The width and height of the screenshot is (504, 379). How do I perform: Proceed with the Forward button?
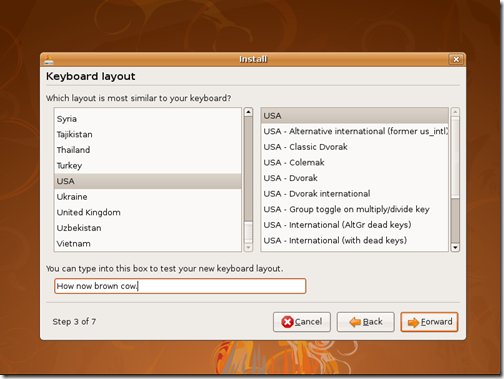[429, 322]
